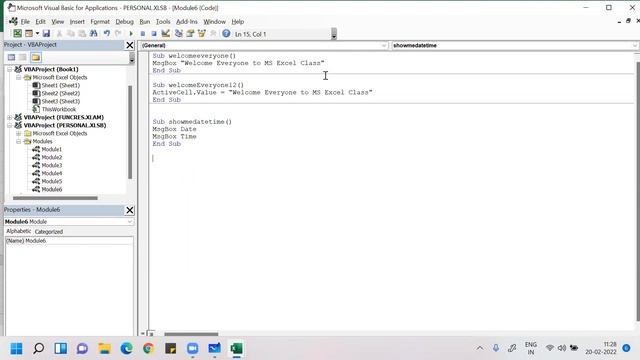This screenshot has height=360, width=640.
Task: Click View Object icon in Project pane
Action: click(x=23, y=58)
